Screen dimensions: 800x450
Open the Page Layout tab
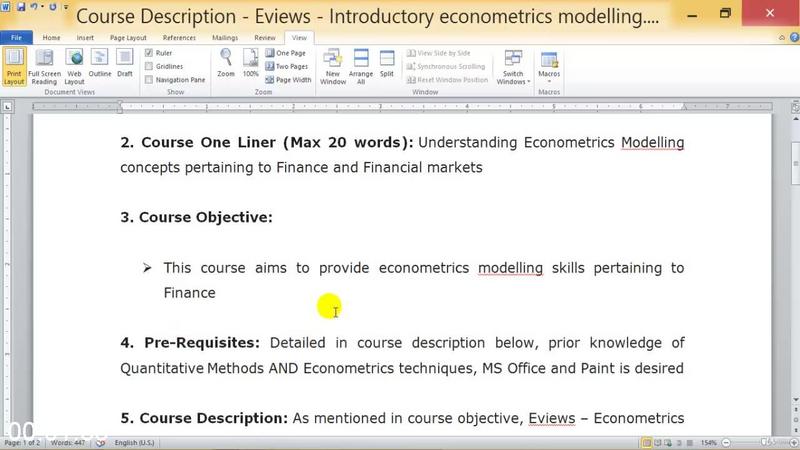(x=128, y=37)
